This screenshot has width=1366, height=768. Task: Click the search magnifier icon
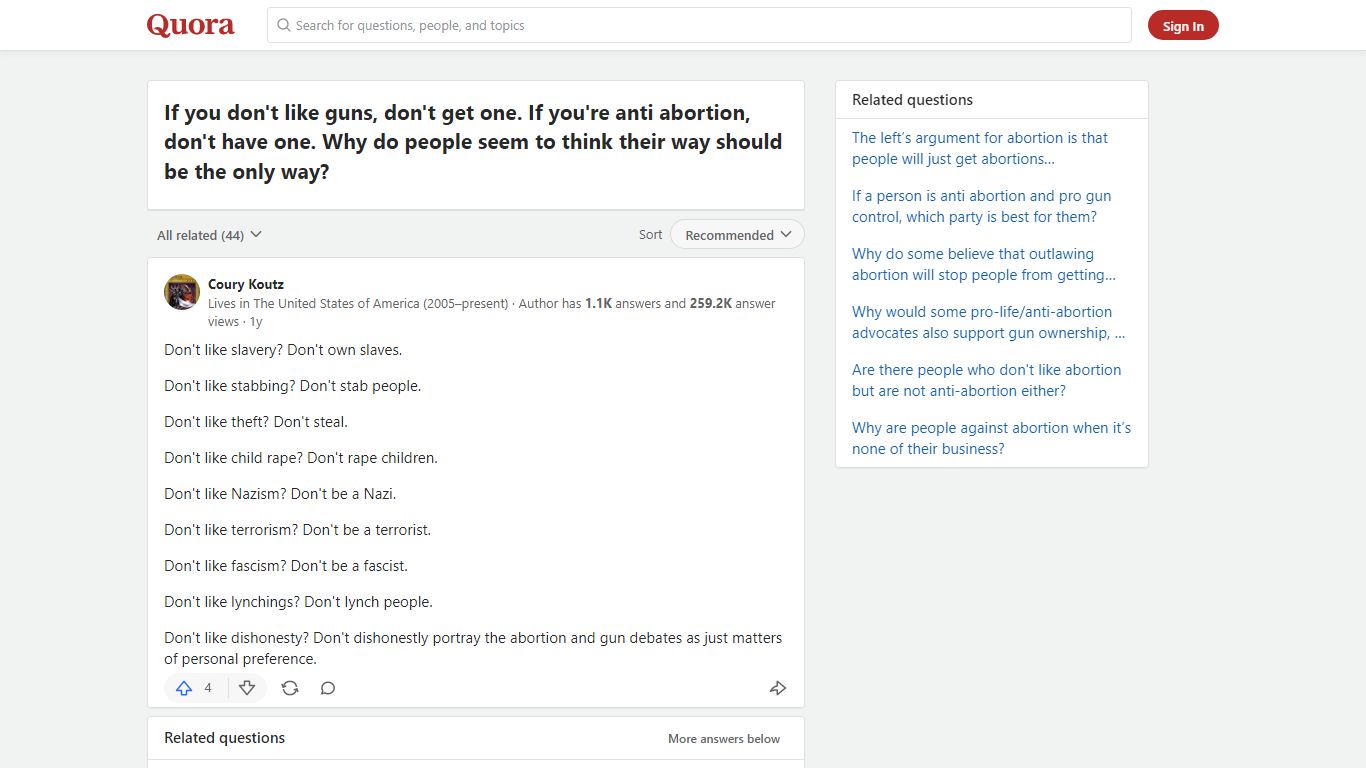284,25
